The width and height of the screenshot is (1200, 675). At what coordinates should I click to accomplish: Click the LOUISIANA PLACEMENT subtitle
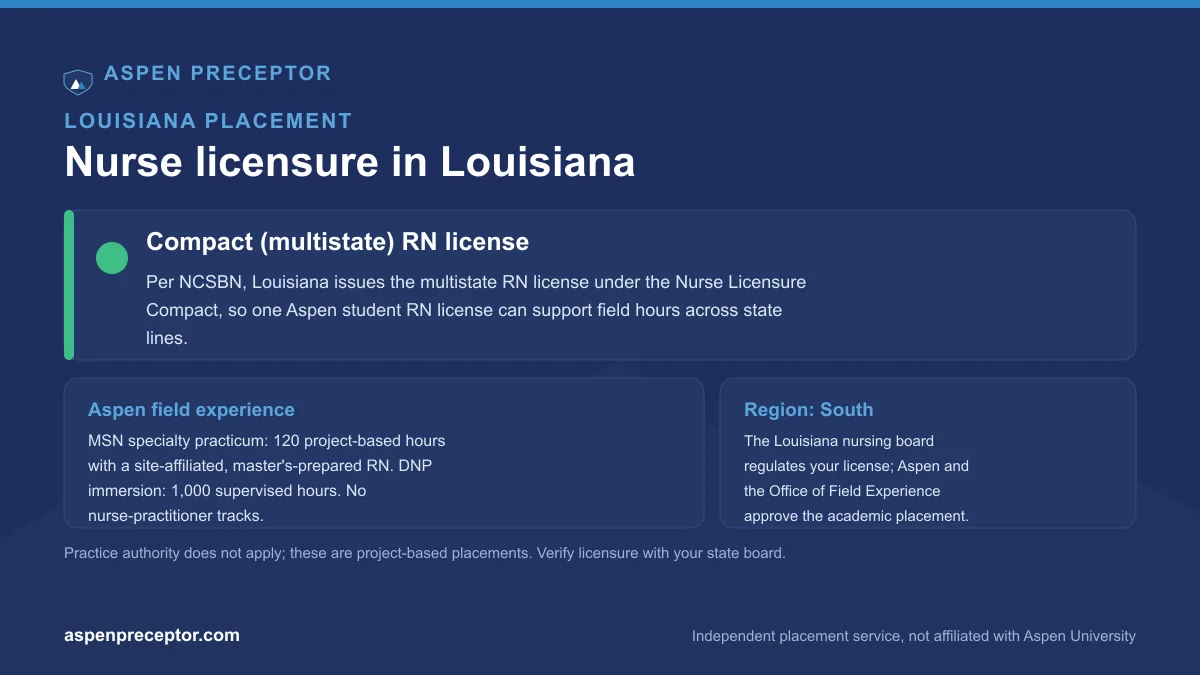point(208,121)
